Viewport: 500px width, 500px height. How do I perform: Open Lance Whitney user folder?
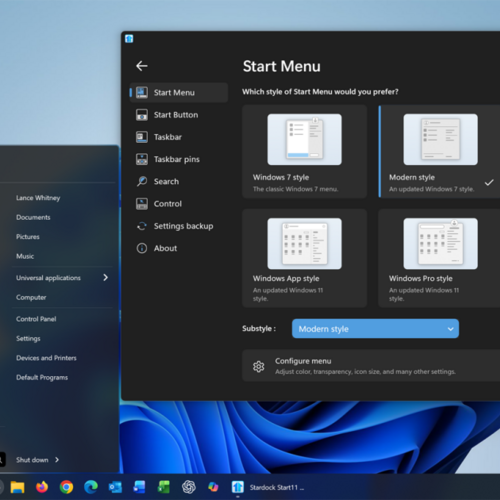(38, 198)
